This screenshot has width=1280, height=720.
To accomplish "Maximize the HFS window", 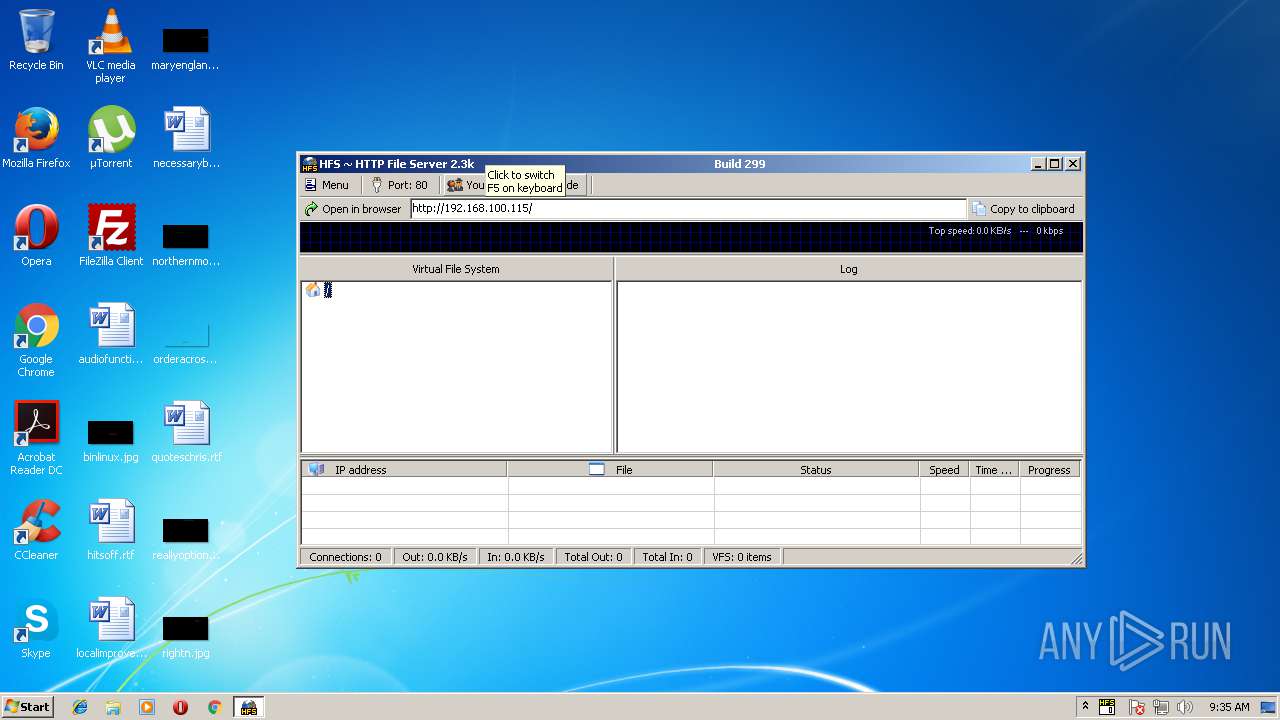I will 1055,164.
